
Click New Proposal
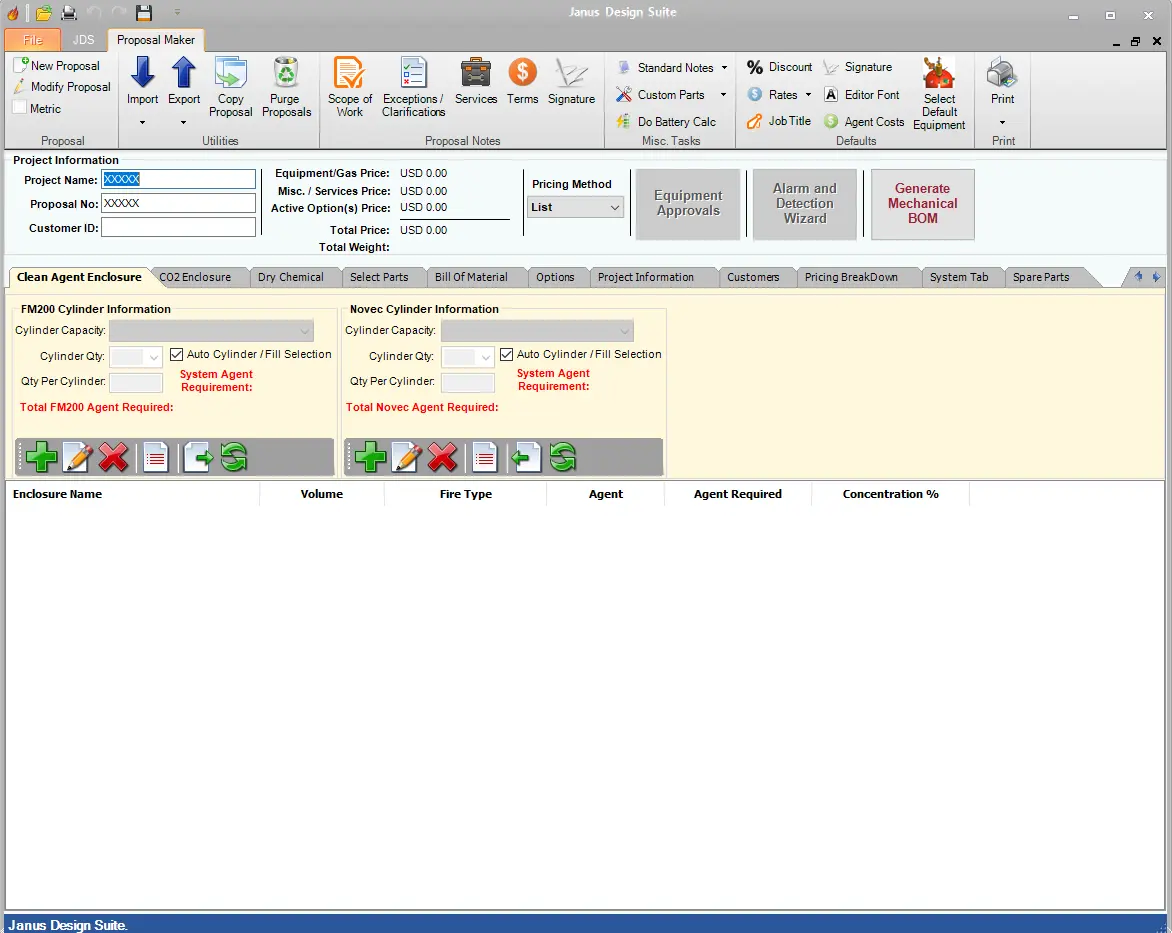tap(57, 66)
